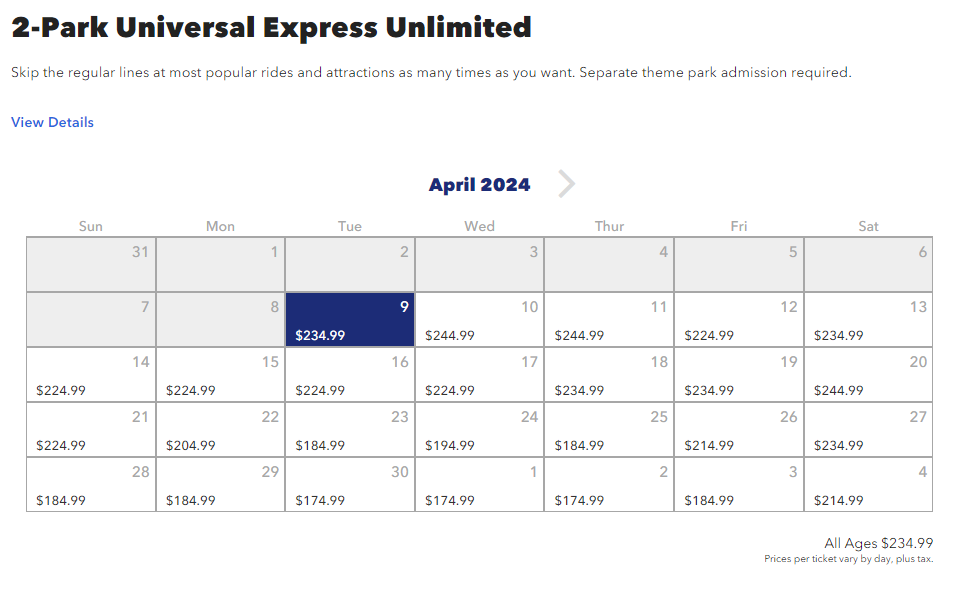Viewport: 969px width, 590px height.
Task: Choose May 1 date cell
Action: click(x=479, y=485)
